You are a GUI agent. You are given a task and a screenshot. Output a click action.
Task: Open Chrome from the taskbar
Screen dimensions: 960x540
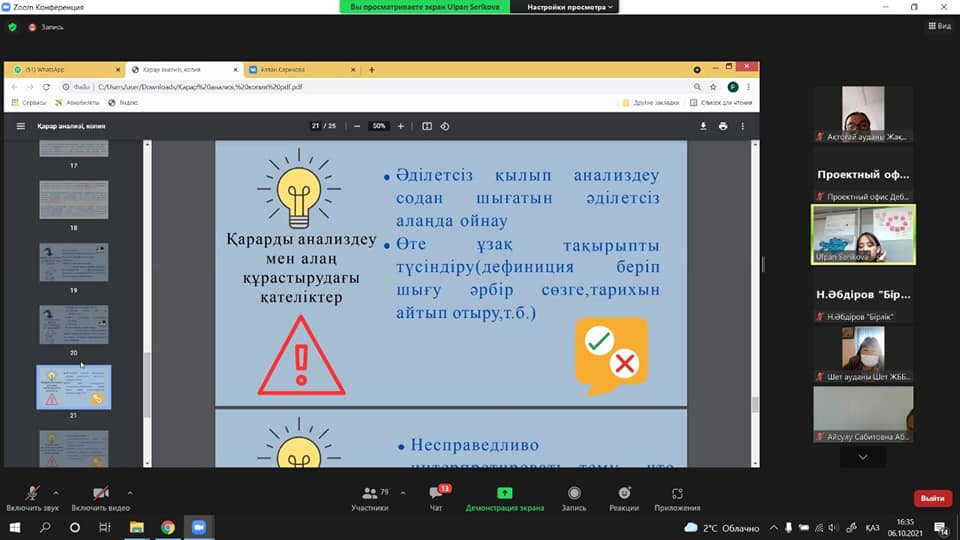(168, 527)
